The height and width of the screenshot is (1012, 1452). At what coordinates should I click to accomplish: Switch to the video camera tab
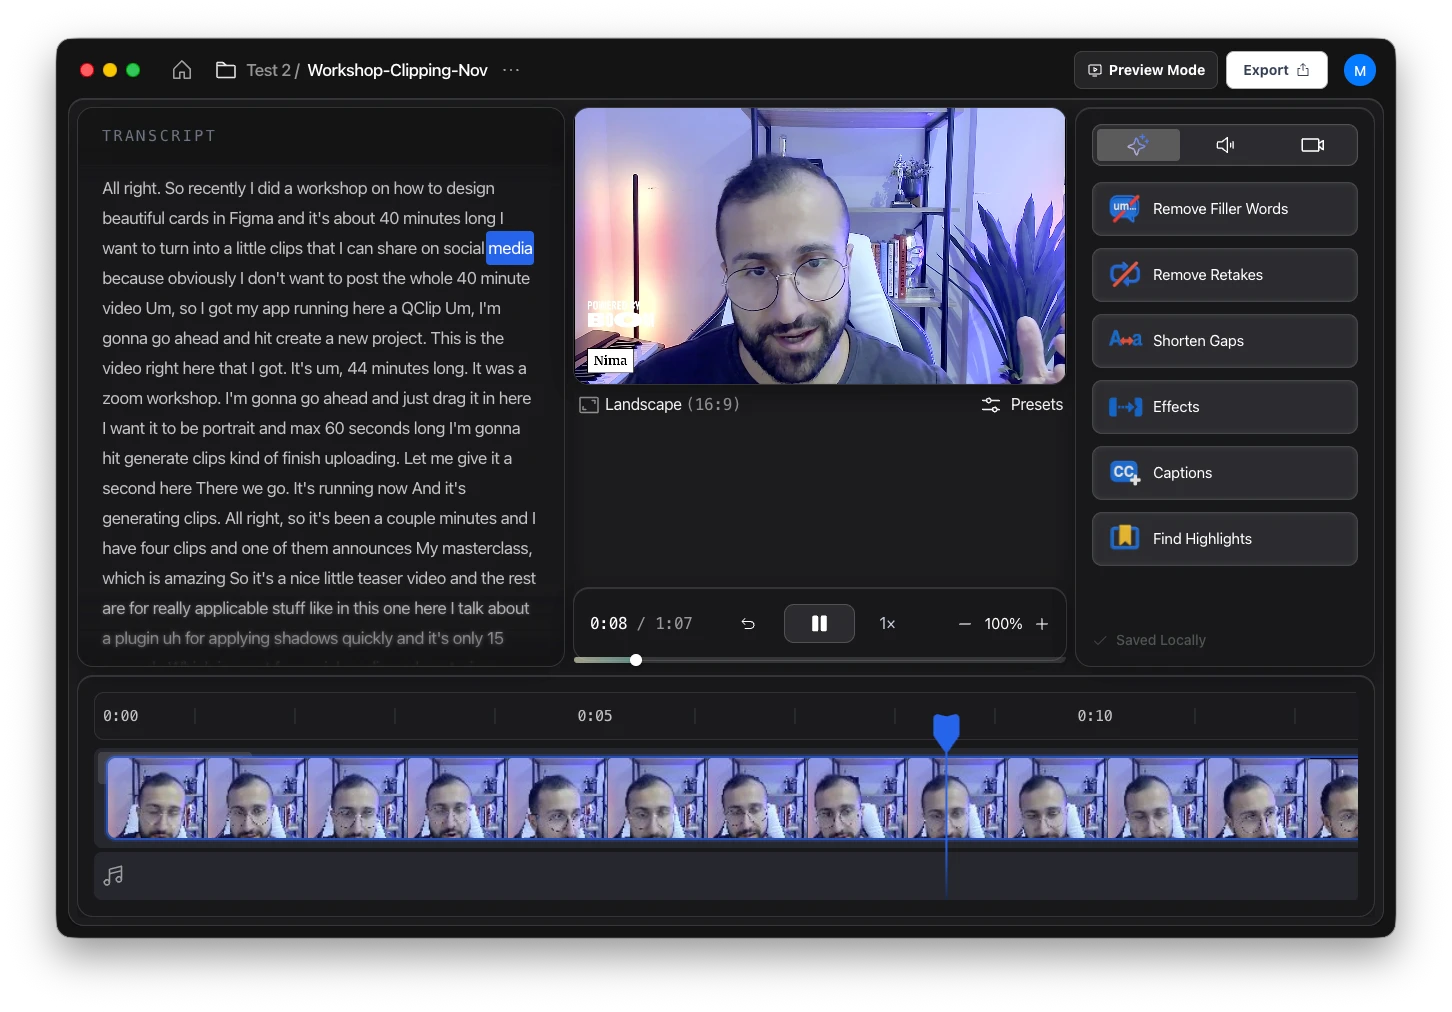1312,145
